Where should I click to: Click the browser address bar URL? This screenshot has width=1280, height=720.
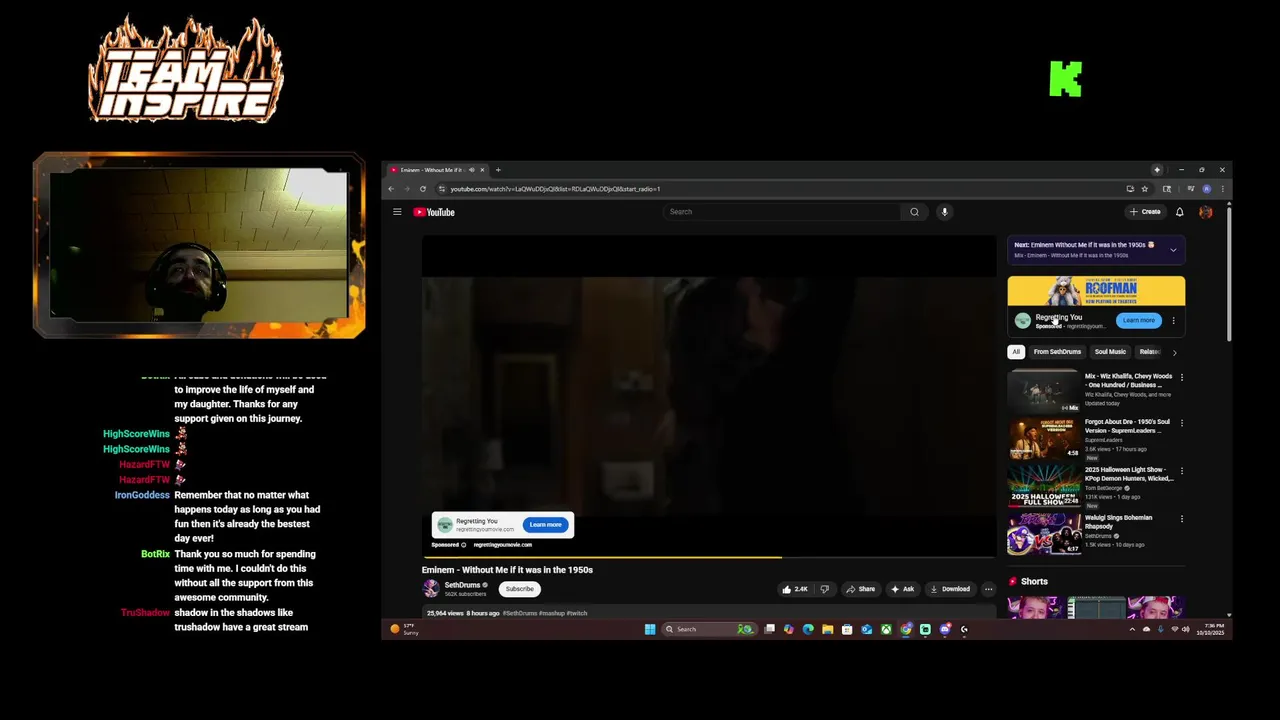click(555, 189)
